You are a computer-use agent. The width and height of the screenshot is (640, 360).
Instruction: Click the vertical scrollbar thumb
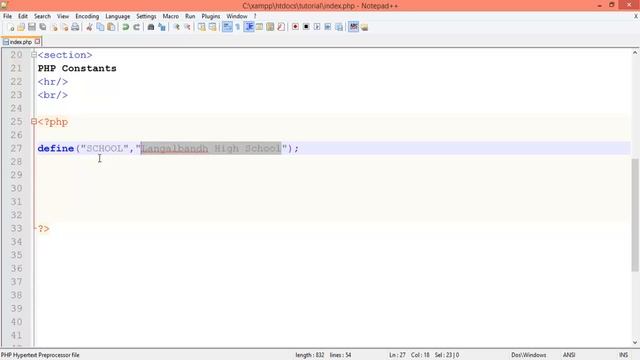[x=635, y=215]
